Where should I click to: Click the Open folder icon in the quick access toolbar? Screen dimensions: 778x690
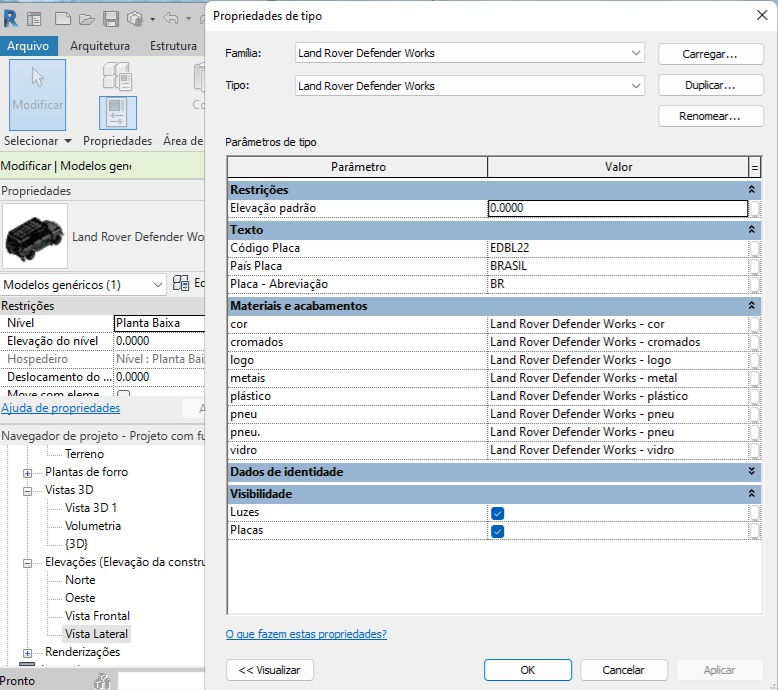86,19
